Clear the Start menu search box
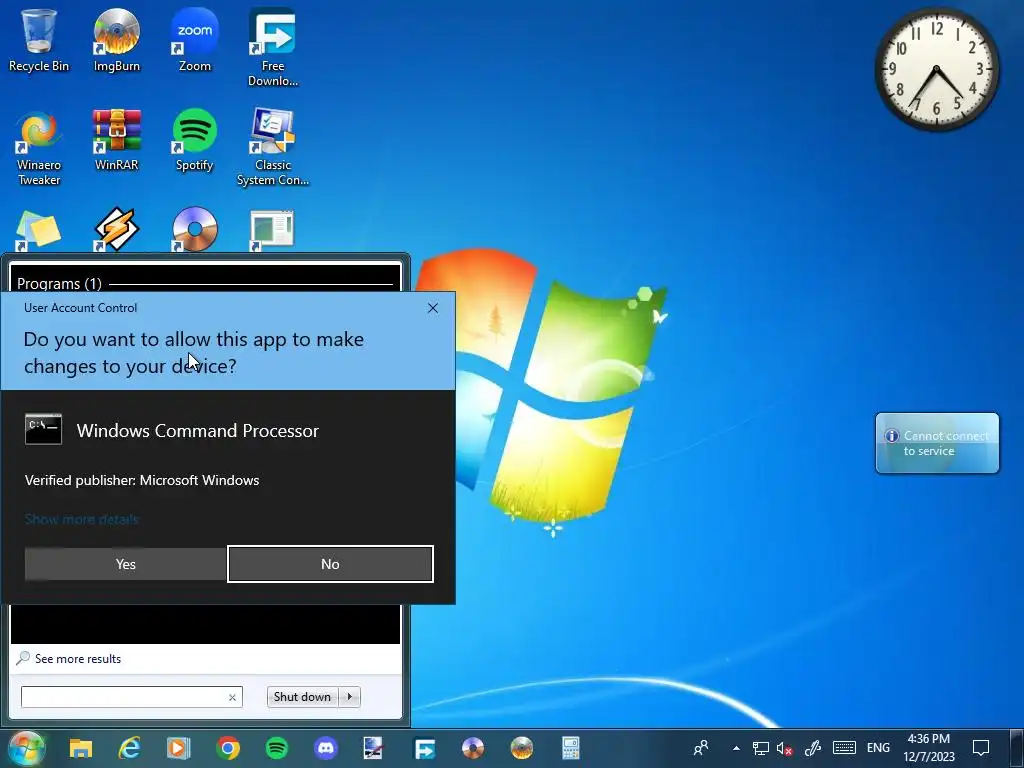Screen dimensions: 1024x768 pyautogui.click(x=232, y=697)
